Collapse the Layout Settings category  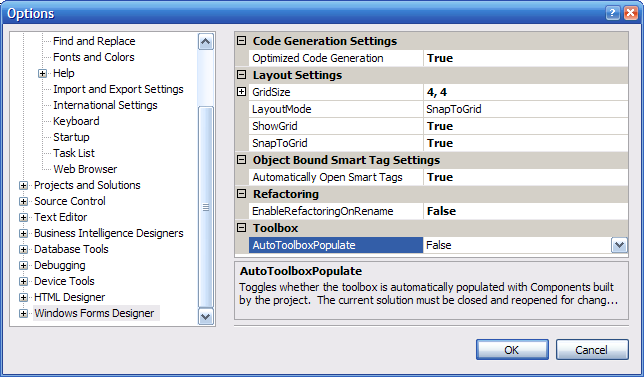pyautogui.click(x=242, y=75)
